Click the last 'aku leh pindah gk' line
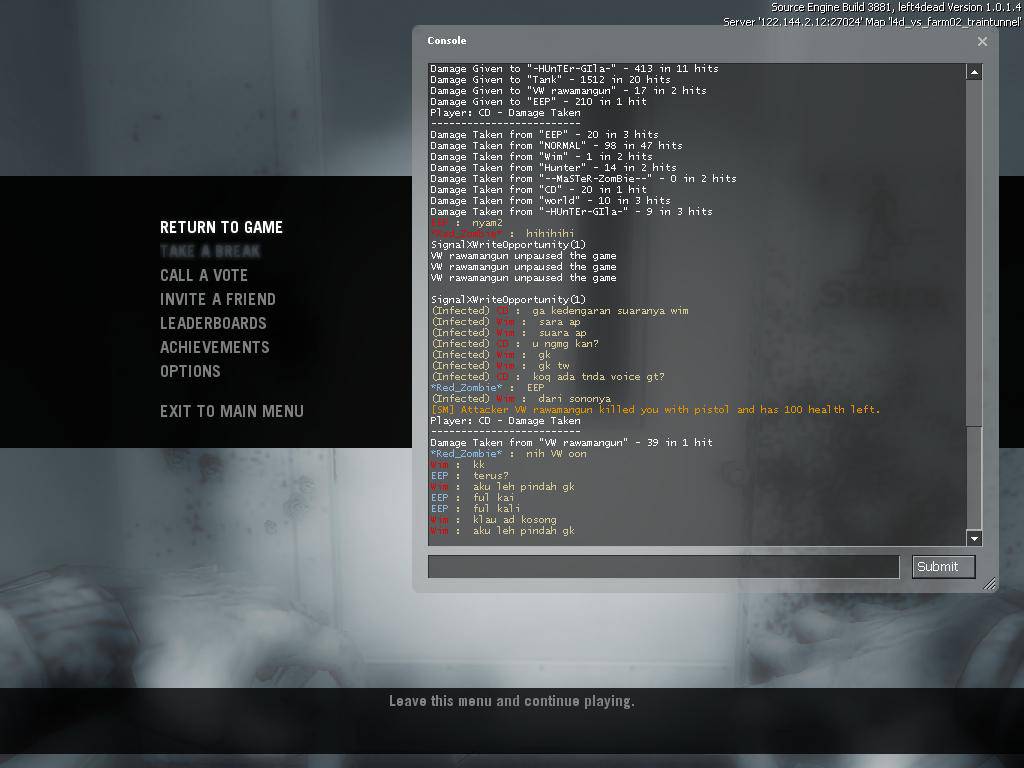The width and height of the screenshot is (1024, 768). click(502, 531)
